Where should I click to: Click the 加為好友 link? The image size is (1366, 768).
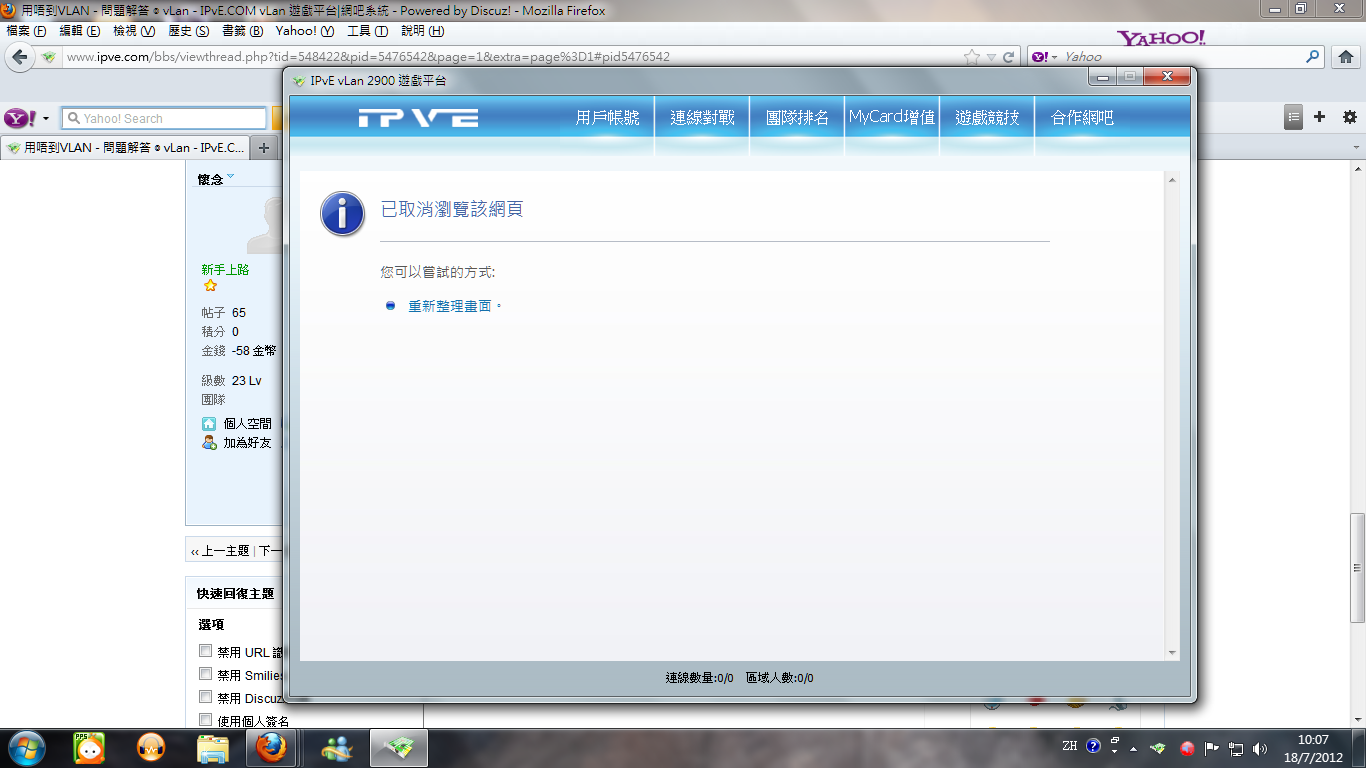pyautogui.click(x=247, y=442)
